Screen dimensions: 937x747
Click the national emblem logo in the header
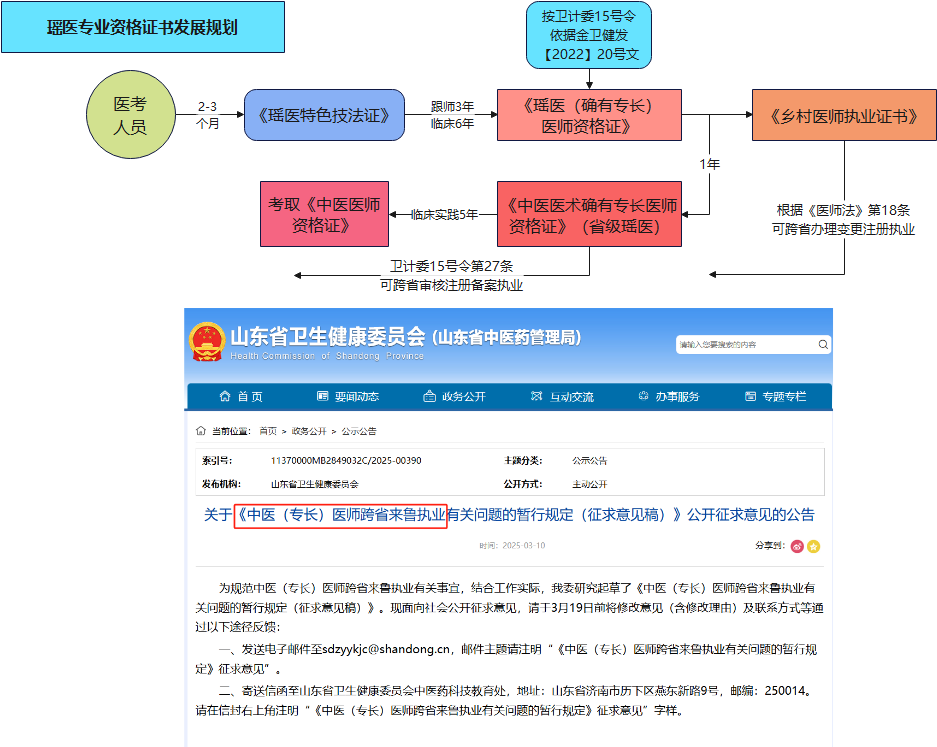[x=207, y=342]
